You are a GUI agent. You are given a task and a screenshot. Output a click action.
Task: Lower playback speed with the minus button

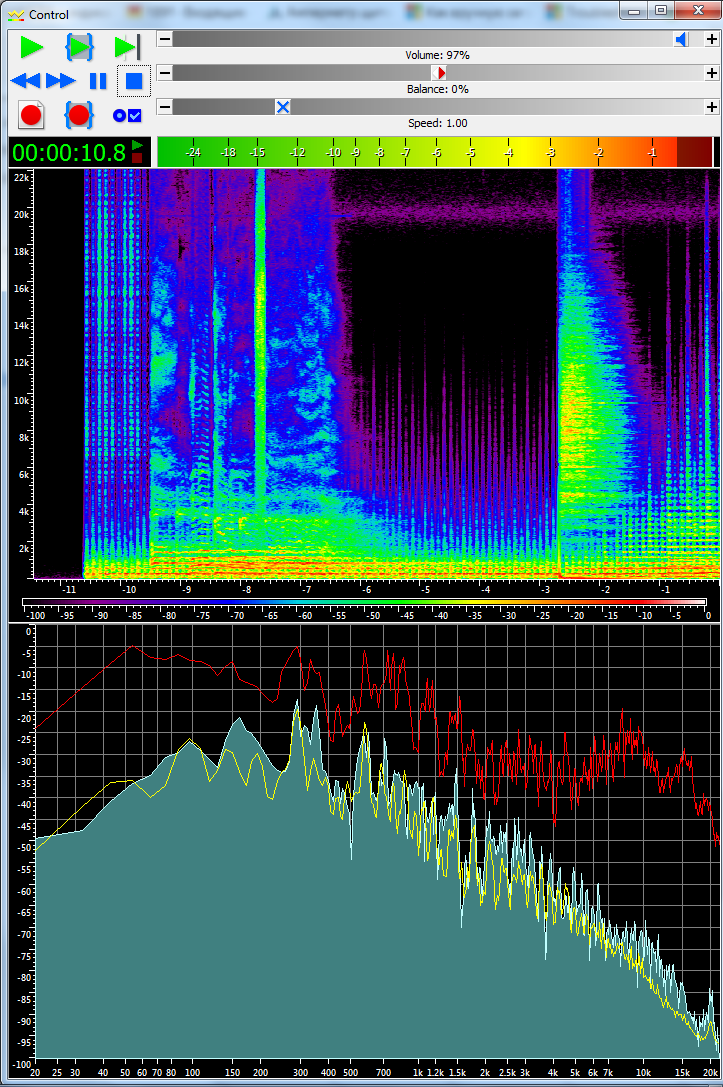tap(165, 107)
